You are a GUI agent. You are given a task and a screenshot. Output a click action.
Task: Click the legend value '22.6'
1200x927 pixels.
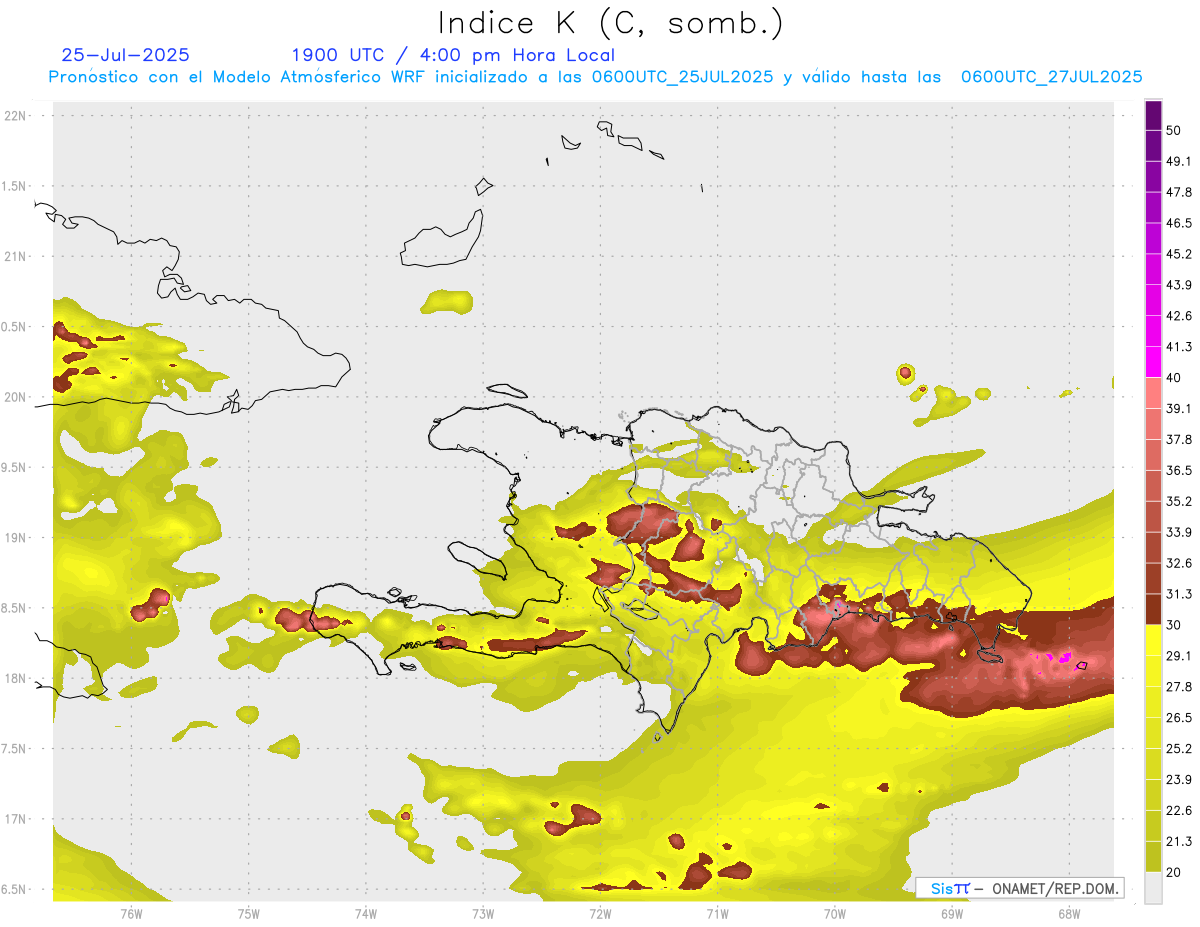tap(1179, 811)
